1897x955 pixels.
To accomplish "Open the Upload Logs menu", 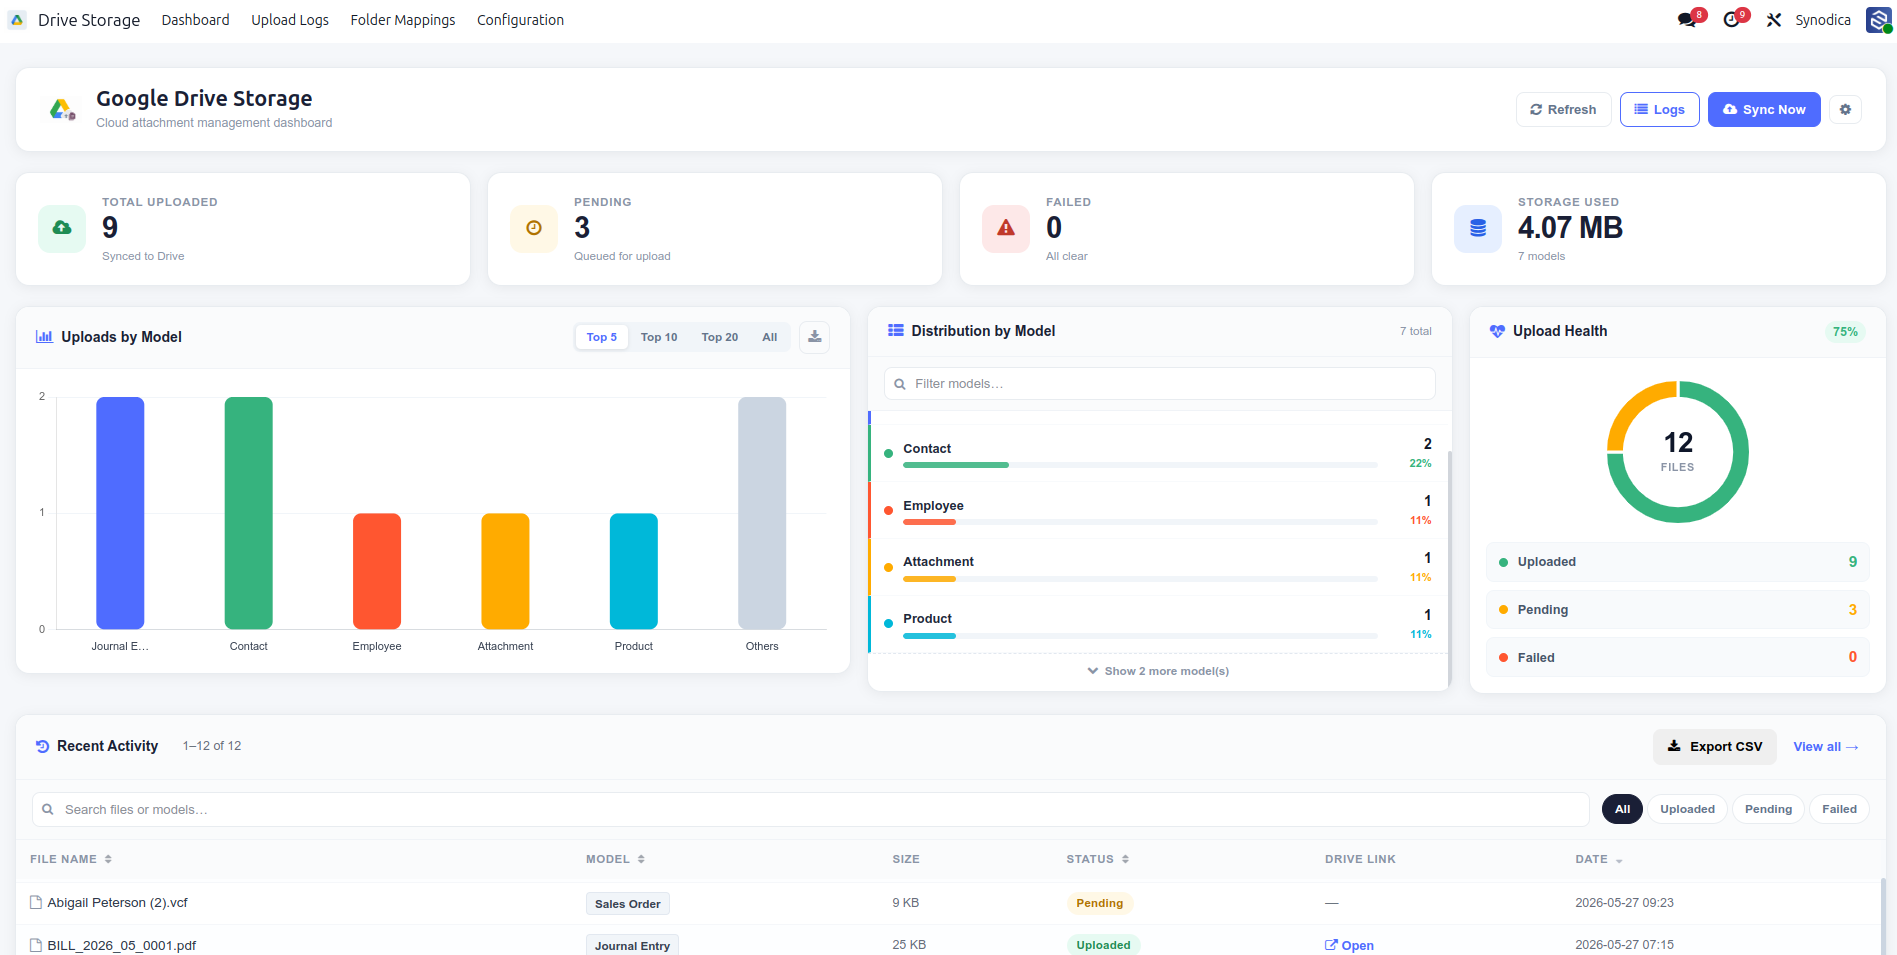I will click(x=290, y=20).
